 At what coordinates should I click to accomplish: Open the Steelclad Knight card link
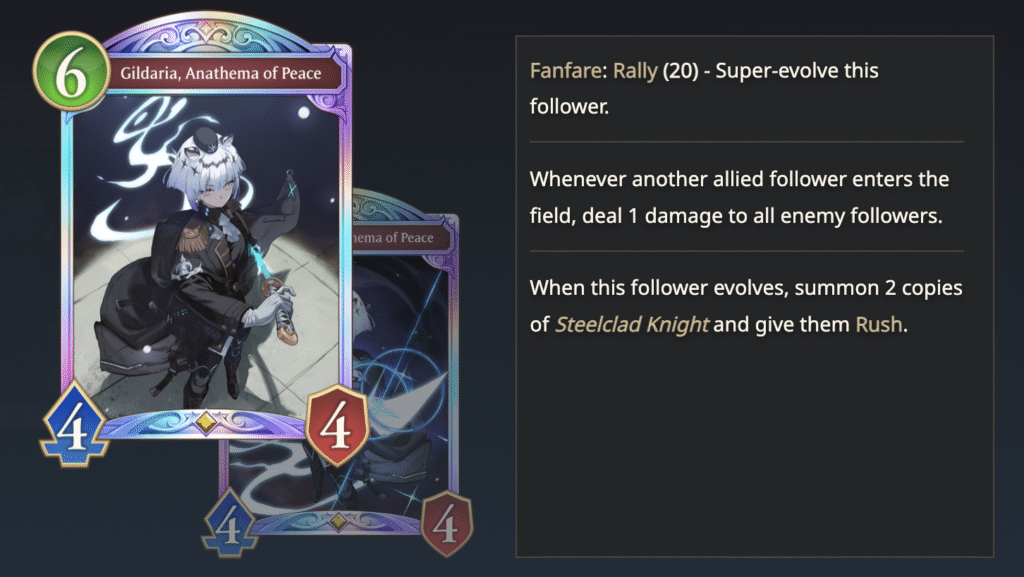pyautogui.click(x=632, y=324)
